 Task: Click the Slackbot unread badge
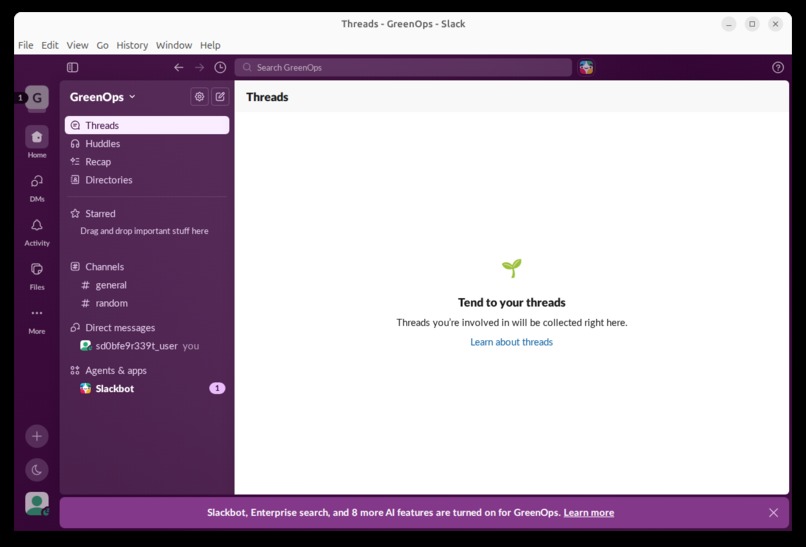pos(217,388)
